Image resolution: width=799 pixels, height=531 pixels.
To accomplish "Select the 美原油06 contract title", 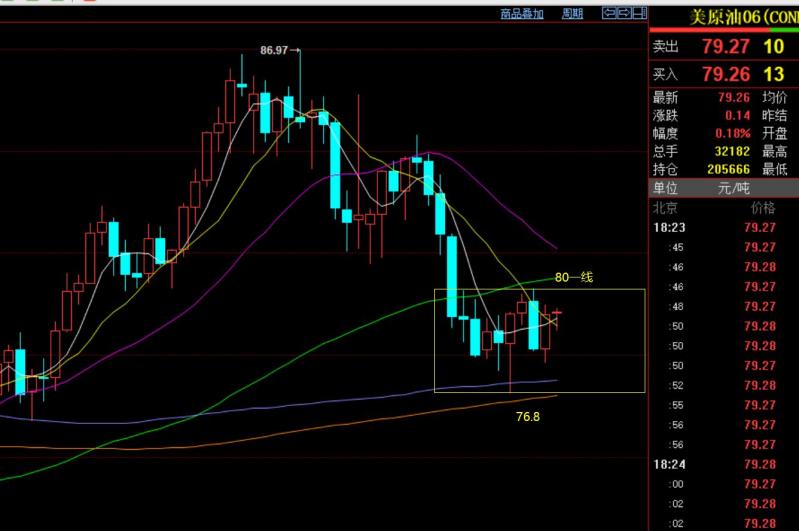I will pos(743,17).
